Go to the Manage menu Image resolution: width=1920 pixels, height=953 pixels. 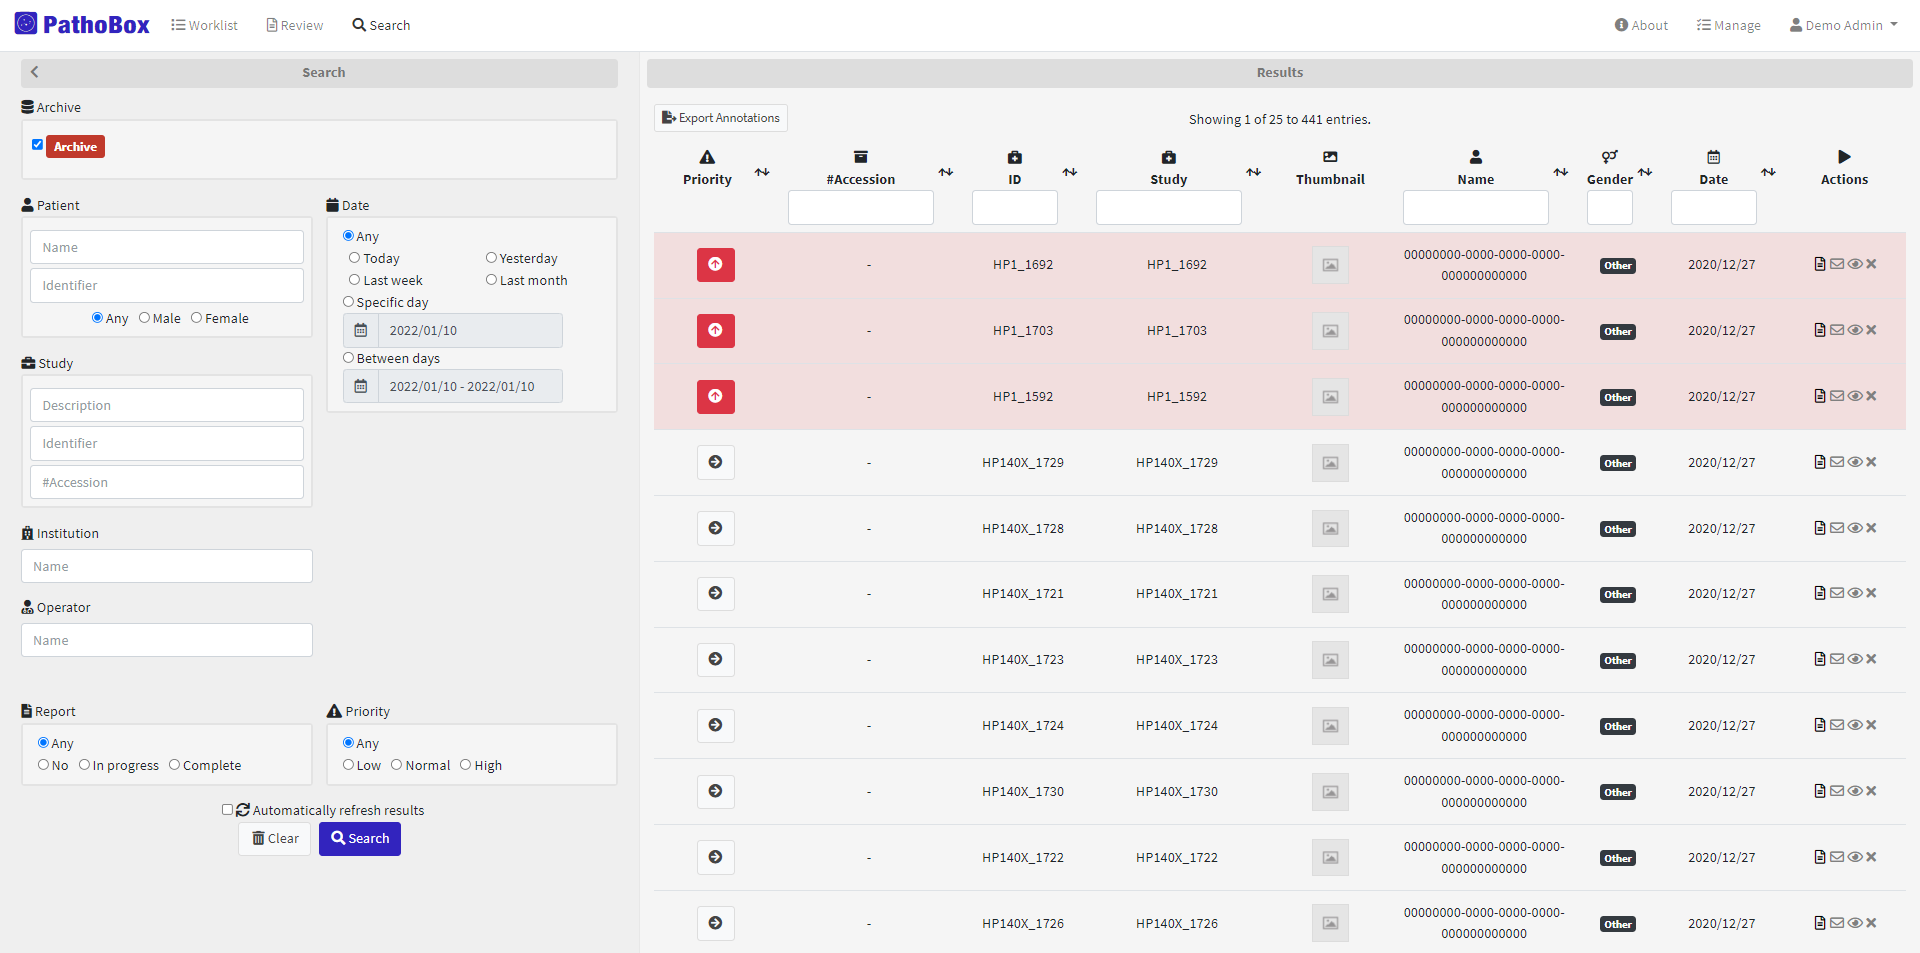click(x=1728, y=25)
